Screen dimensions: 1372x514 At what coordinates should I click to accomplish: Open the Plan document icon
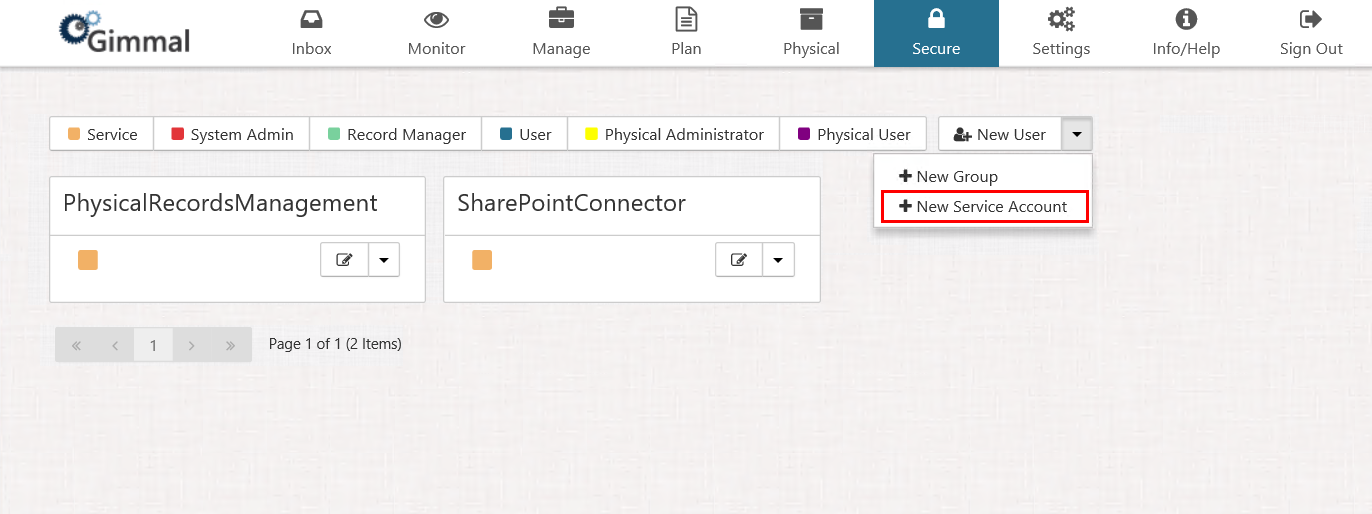point(686,20)
